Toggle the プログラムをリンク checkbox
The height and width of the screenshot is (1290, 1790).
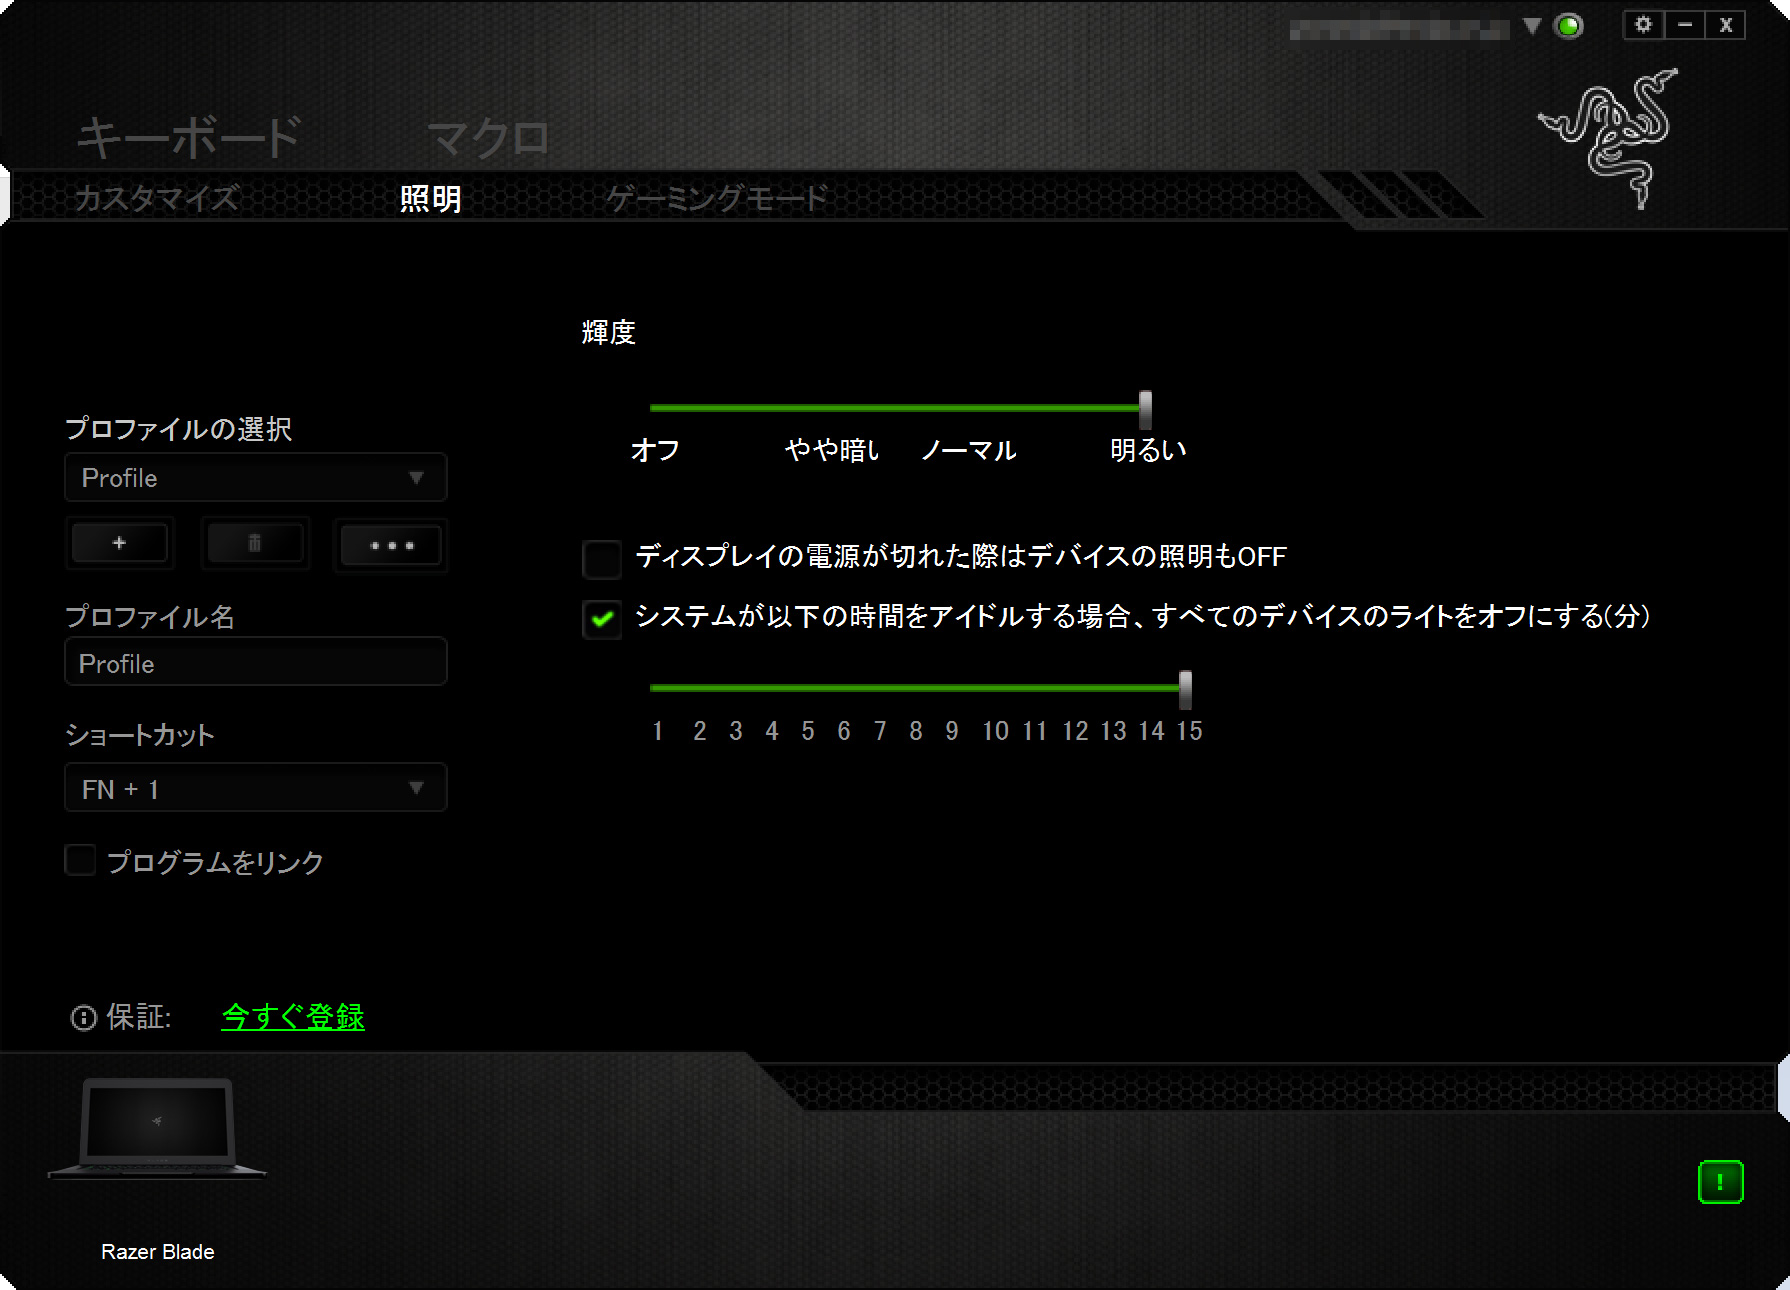coord(80,861)
